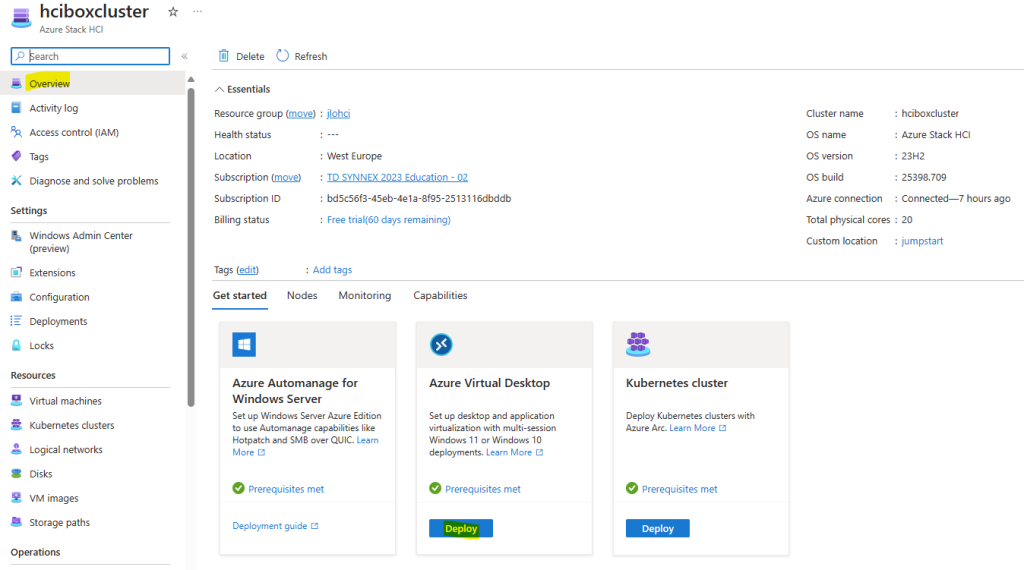Deploy the Kubernetes cluster

658,528
